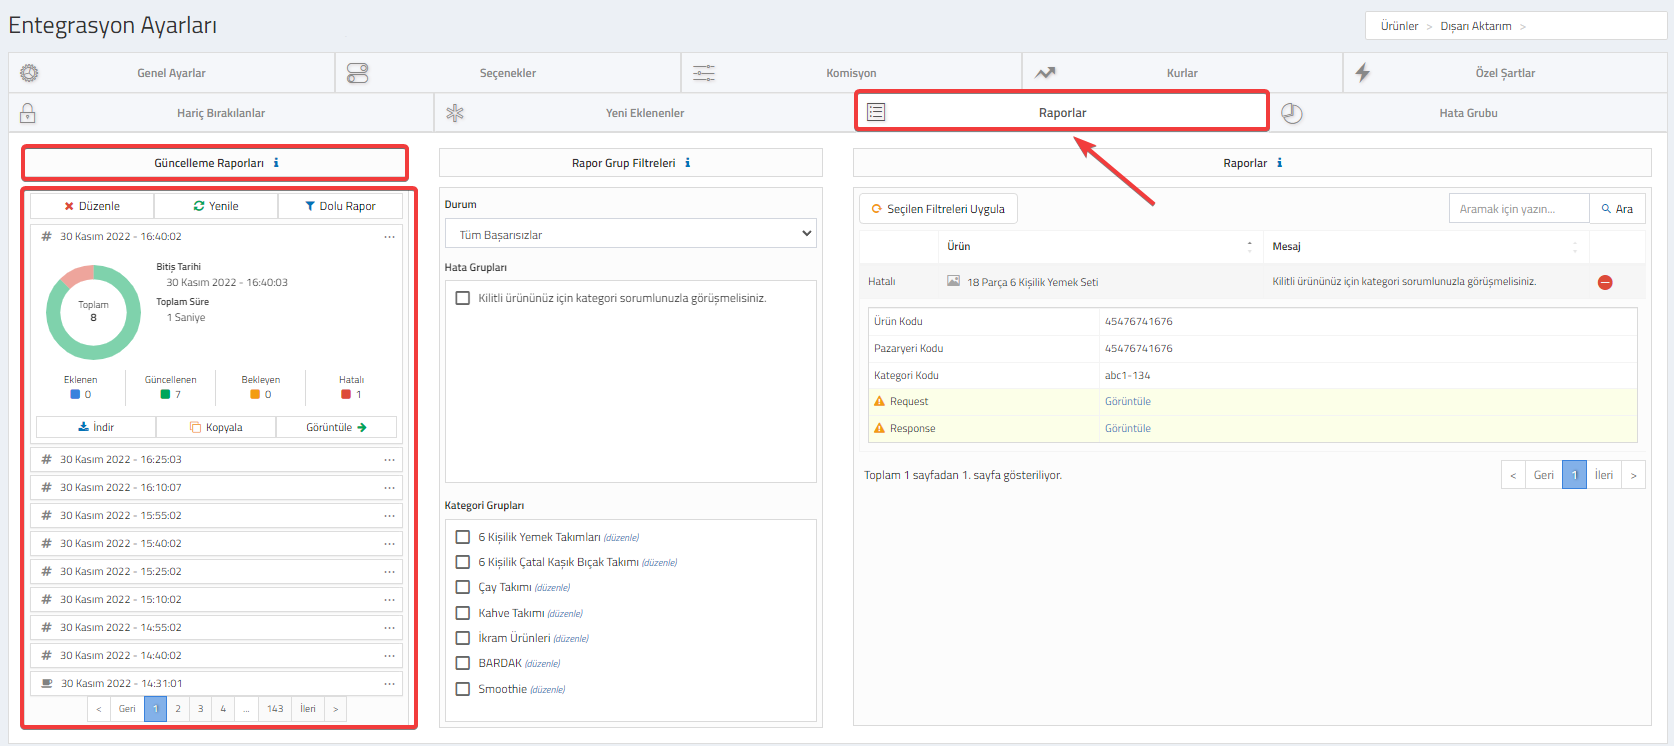Go to page 143 of update reports
1674x746 pixels.
click(x=275, y=709)
